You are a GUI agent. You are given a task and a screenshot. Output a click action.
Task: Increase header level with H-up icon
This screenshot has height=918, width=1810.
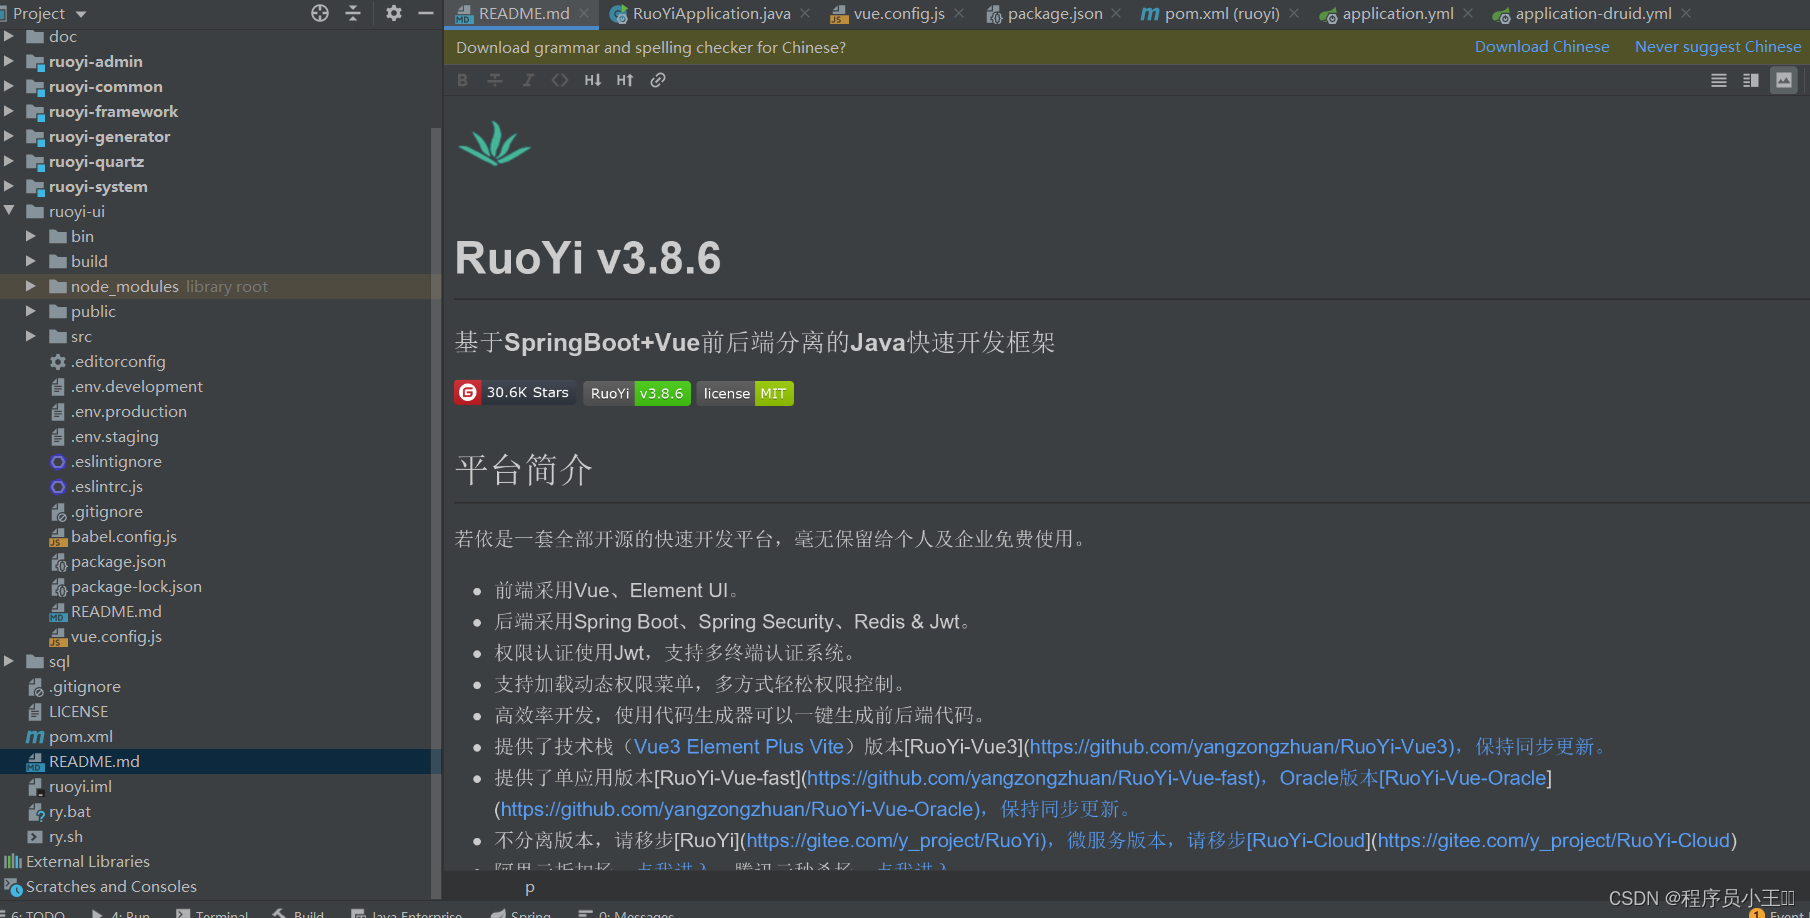pos(625,80)
